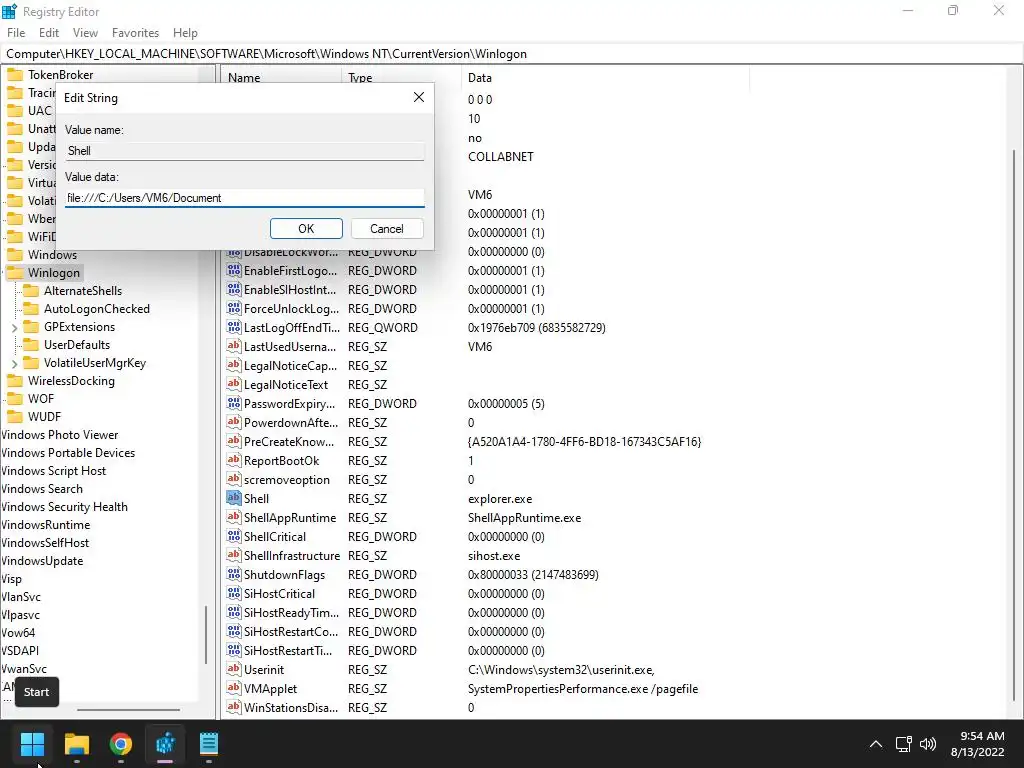
Task: Click the ForceUnlockLog... value icon
Action: click(x=233, y=308)
